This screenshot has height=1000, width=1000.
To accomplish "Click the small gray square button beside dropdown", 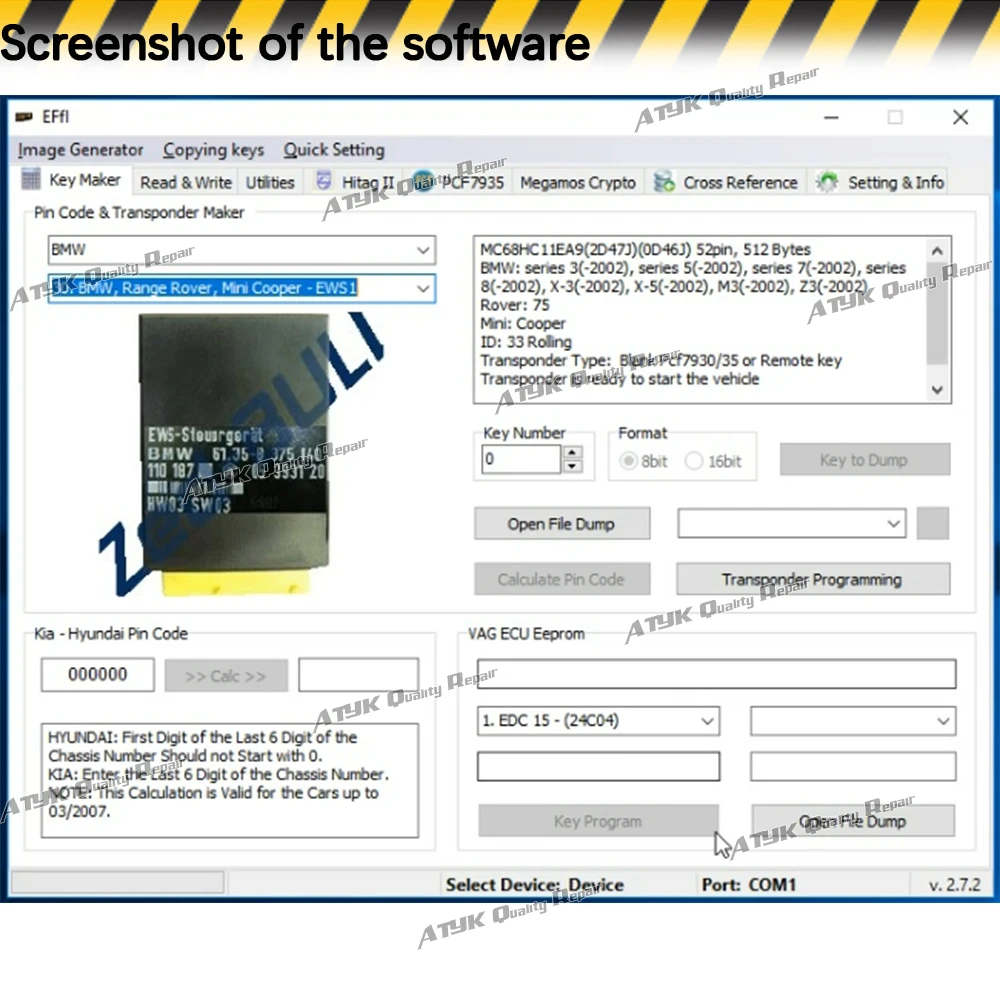I will pyautogui.click(x=933, y=524).
